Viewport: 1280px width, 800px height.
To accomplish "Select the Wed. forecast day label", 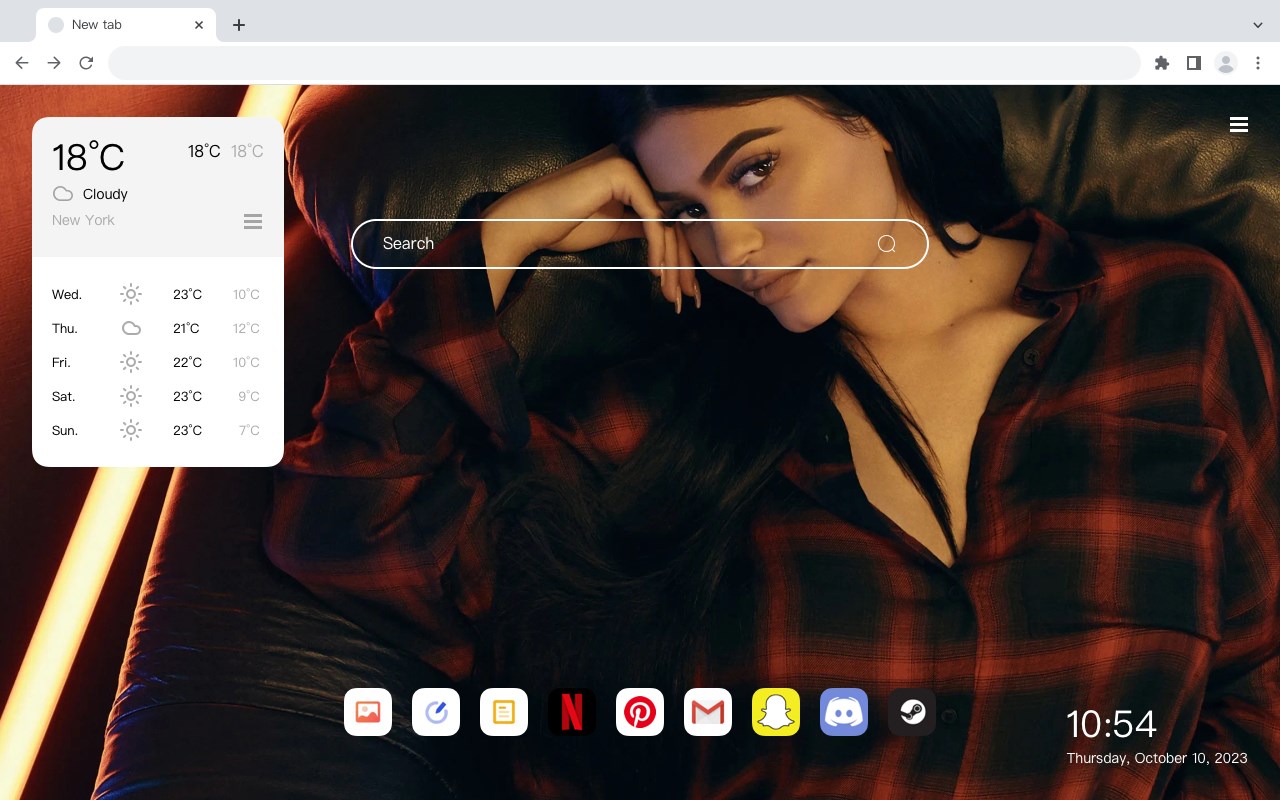I will click(x=67, y=295).
